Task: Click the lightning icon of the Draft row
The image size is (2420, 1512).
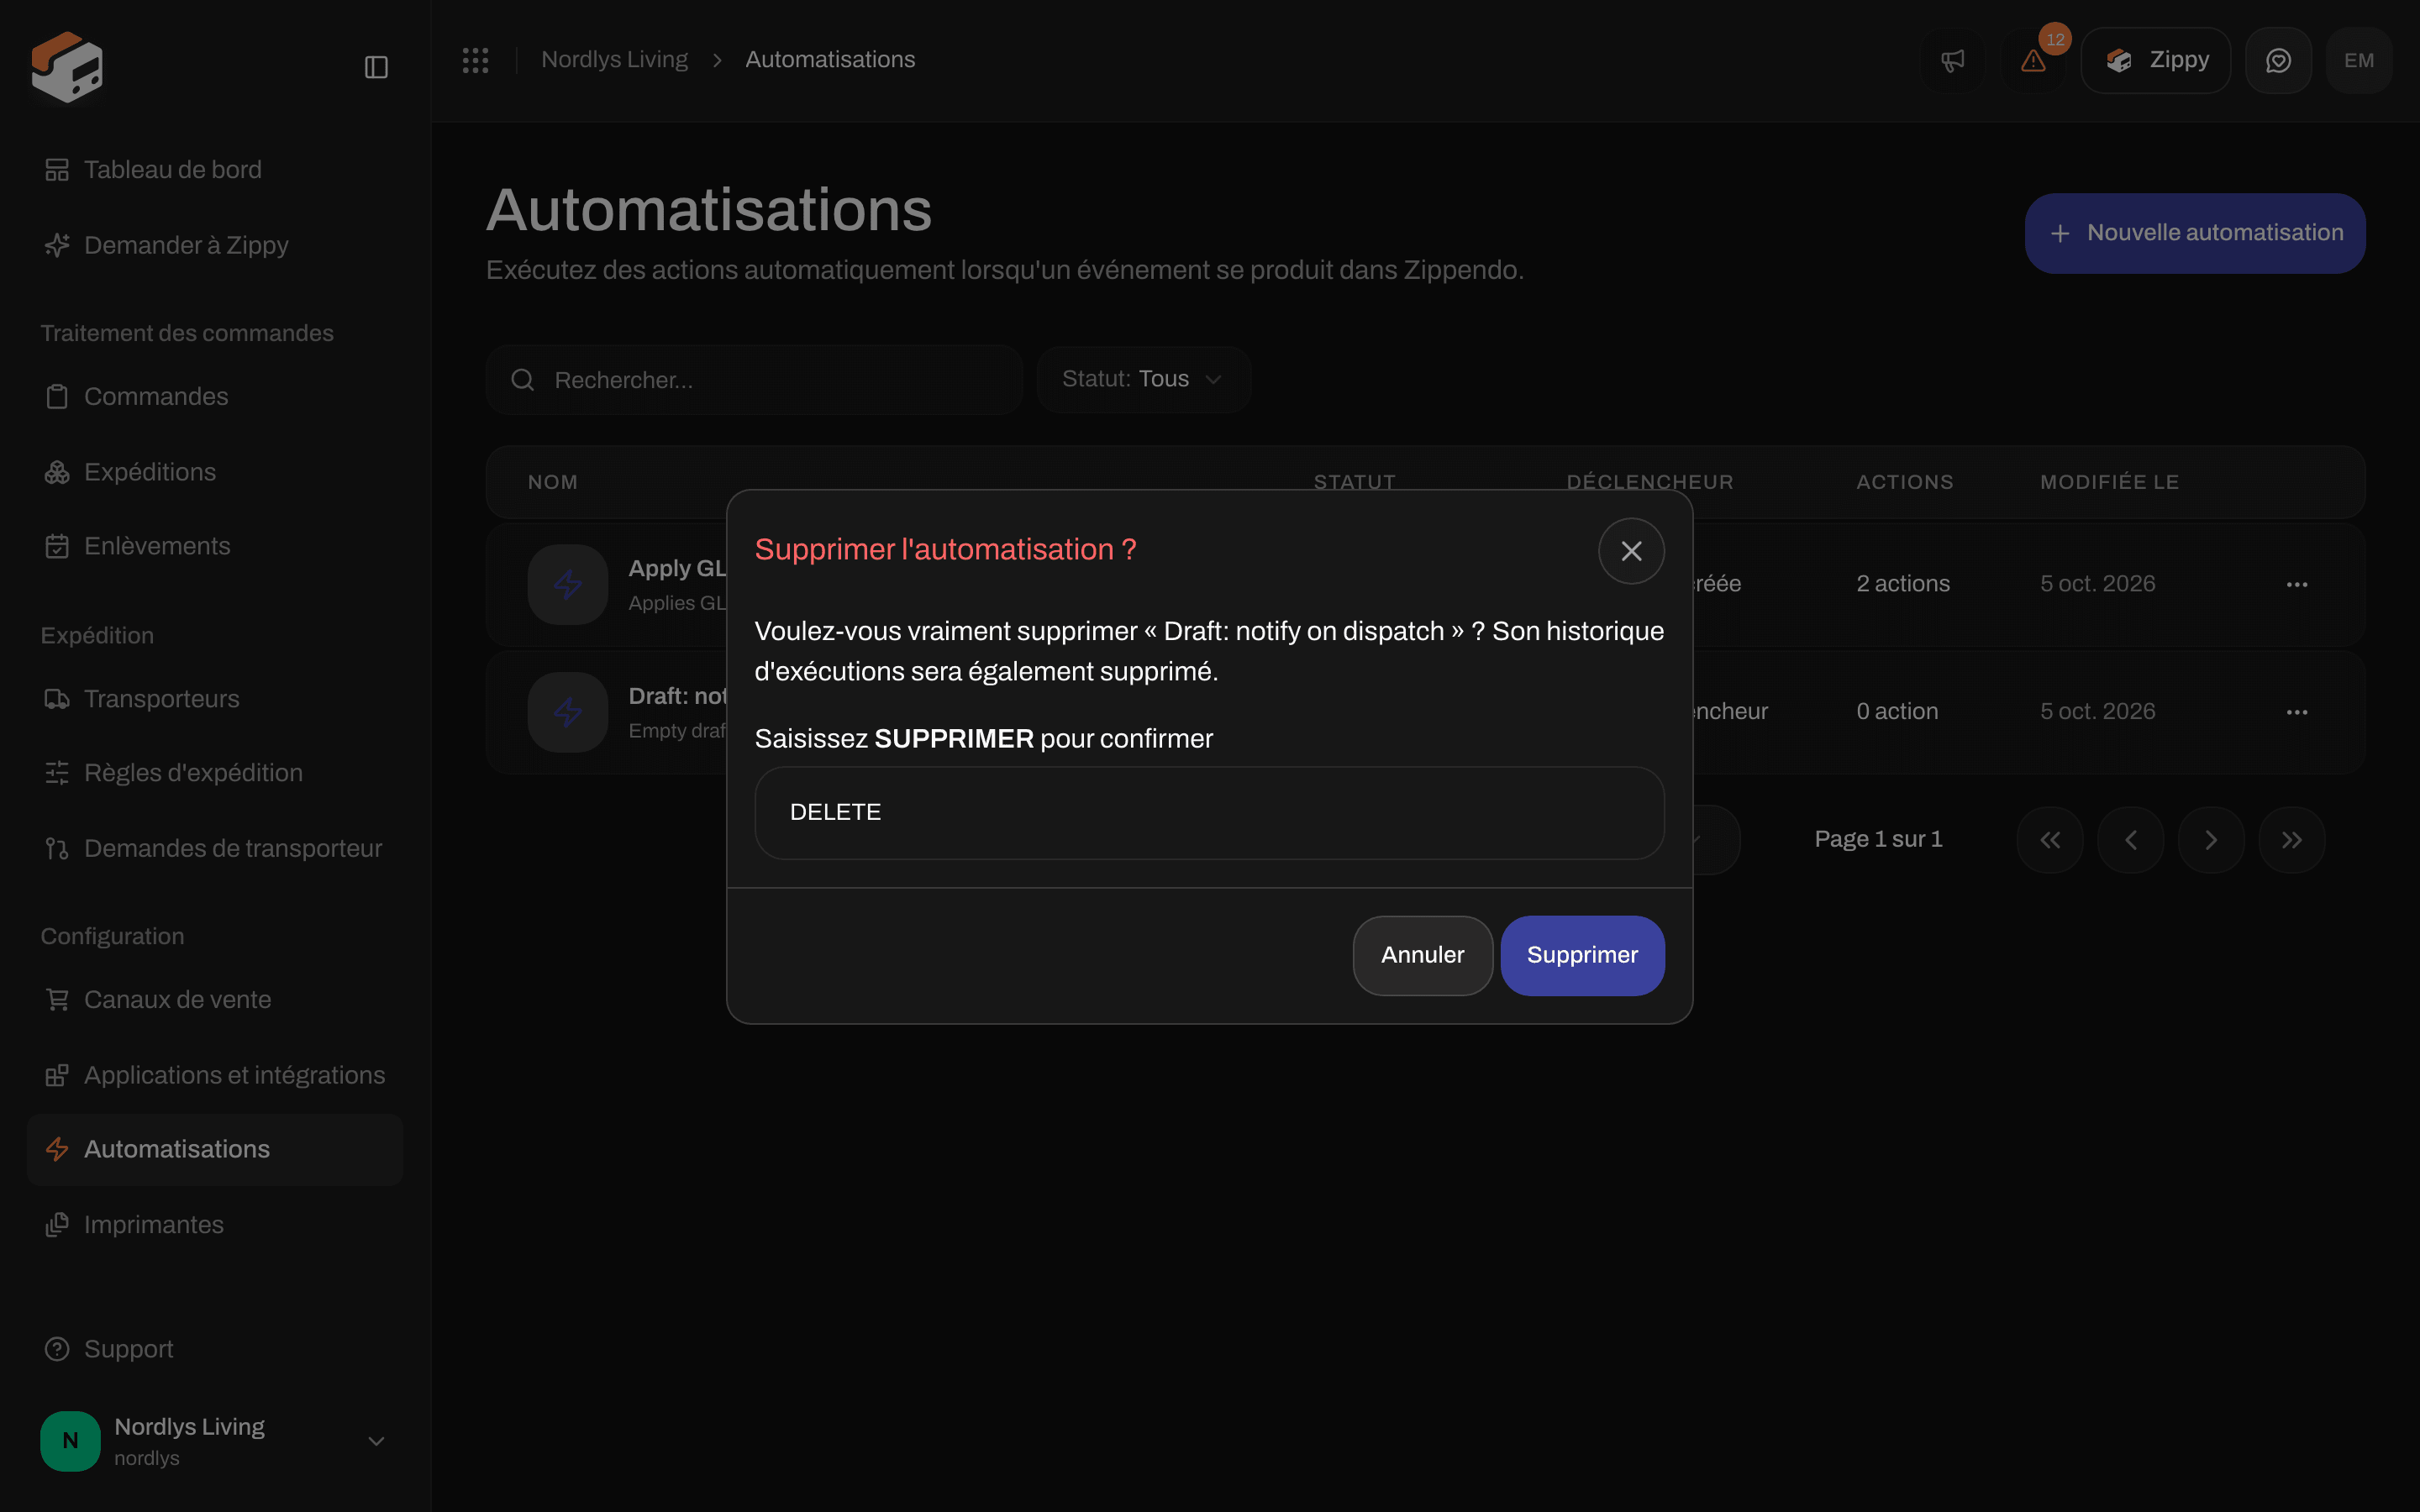Action: (568, 712)
